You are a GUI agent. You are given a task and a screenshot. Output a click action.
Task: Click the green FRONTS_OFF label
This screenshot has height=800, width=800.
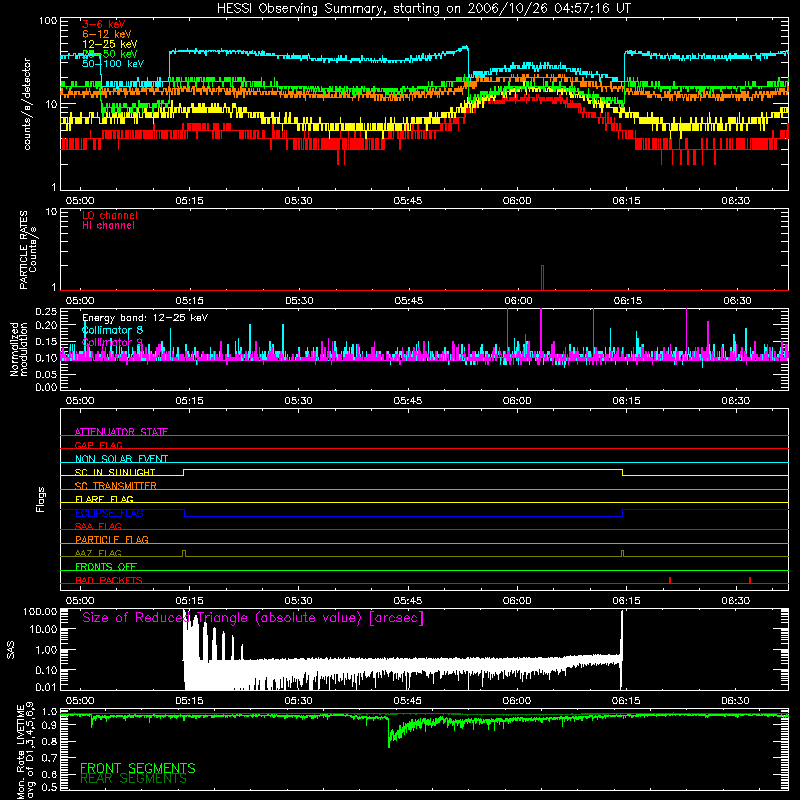(x=106, y=566)
